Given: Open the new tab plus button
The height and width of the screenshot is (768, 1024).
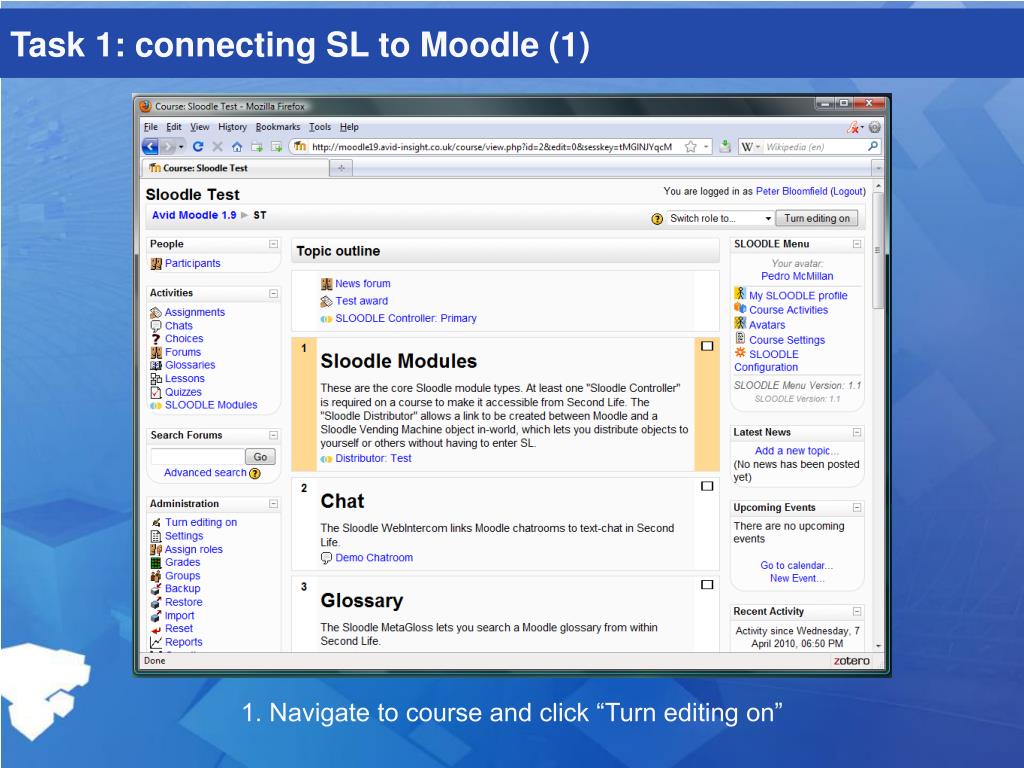Looking at the screenshot, I should tap(341, 168).
